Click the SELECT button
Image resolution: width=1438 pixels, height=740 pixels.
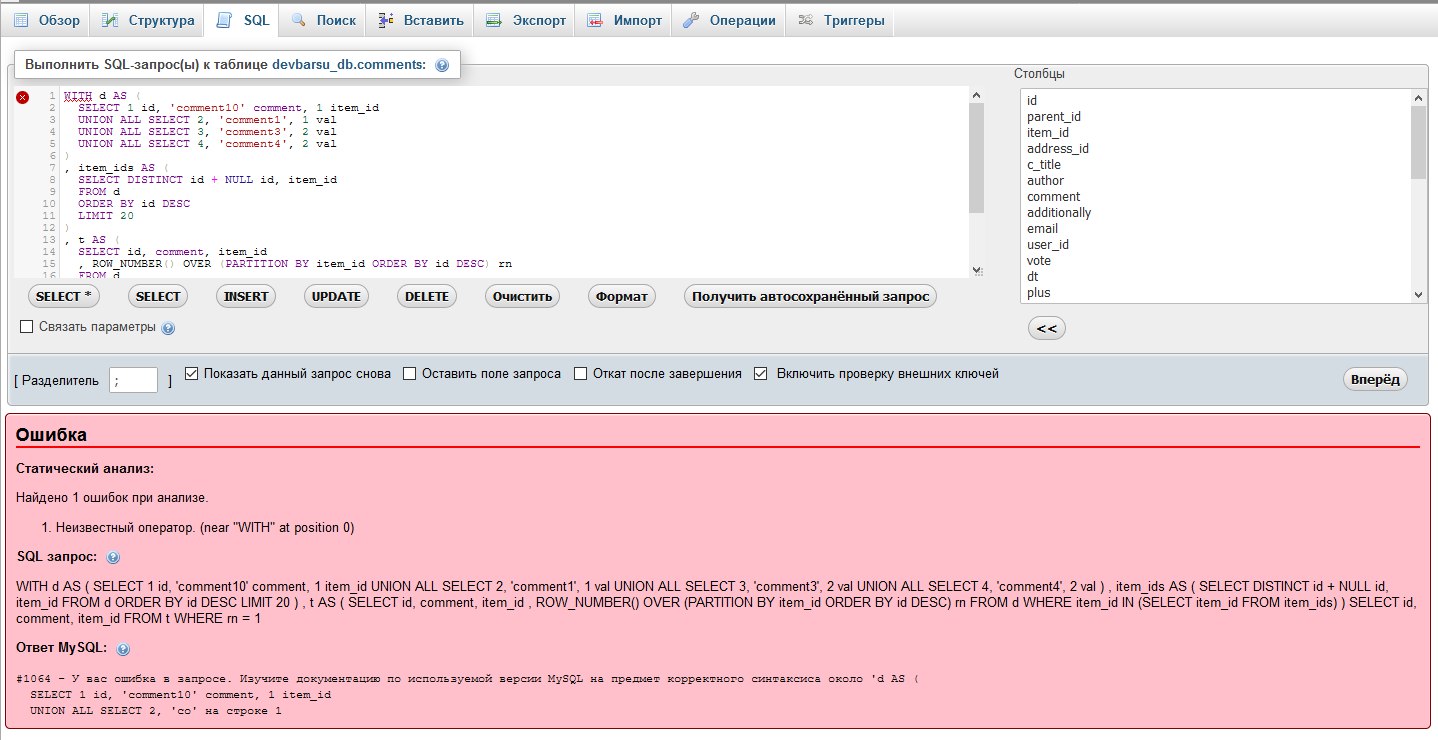(158, 296)
